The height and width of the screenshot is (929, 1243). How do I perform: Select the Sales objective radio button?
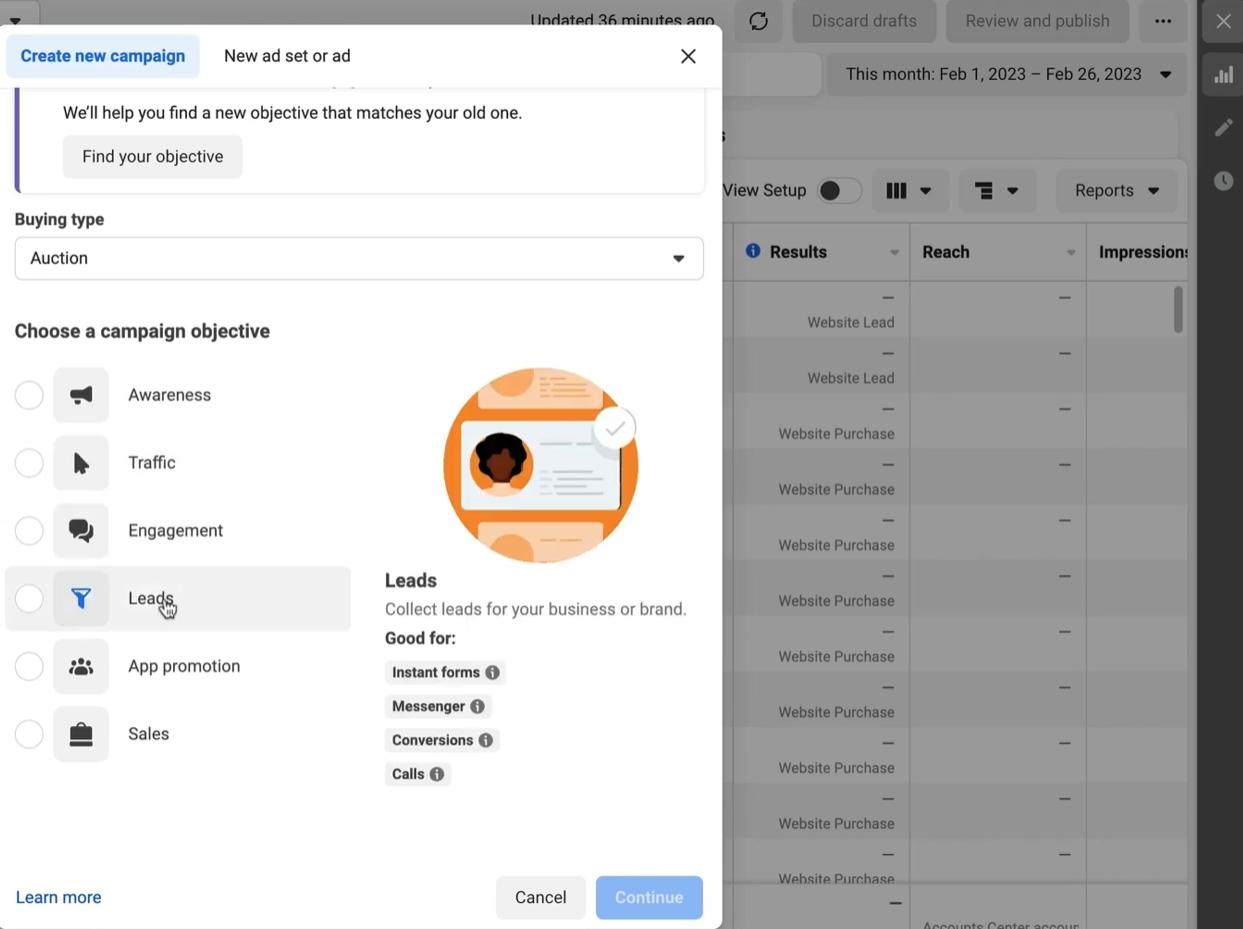tap(29, 734)
